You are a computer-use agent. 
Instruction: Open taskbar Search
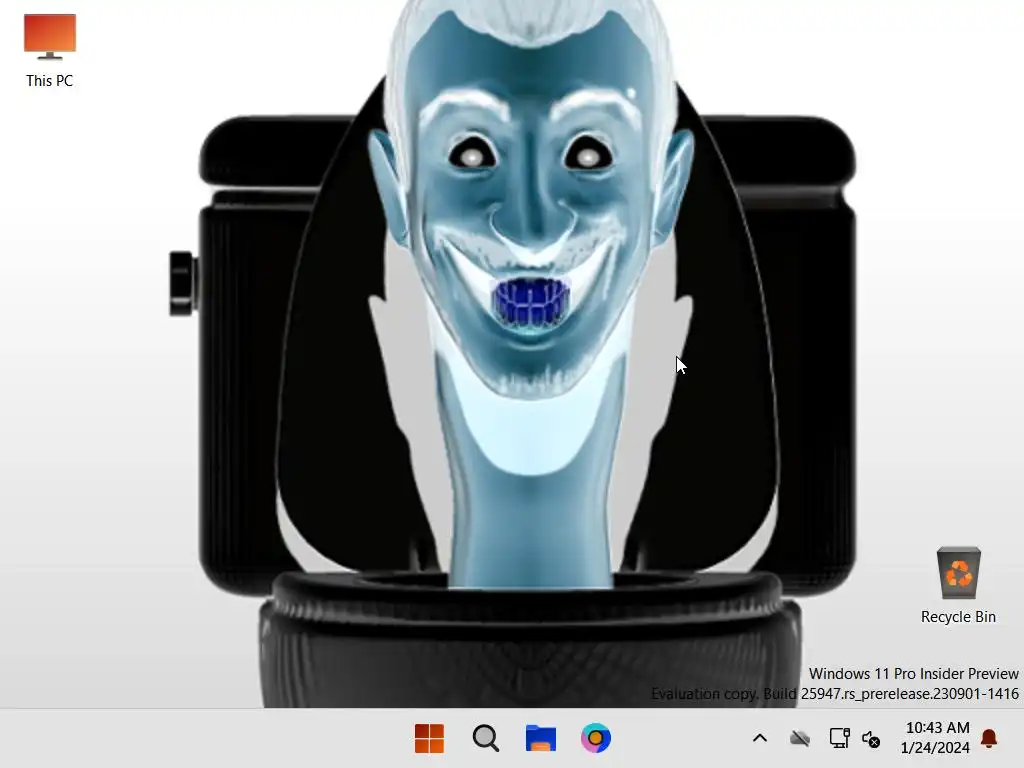485,739
